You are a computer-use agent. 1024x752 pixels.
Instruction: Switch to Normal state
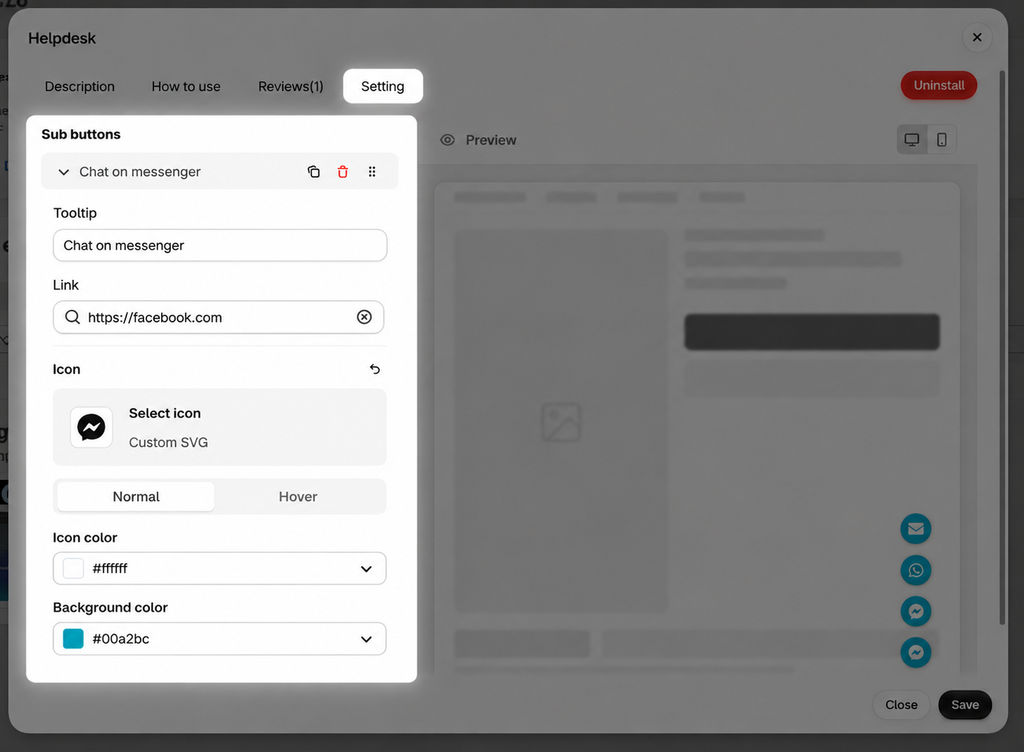point(136,497)
